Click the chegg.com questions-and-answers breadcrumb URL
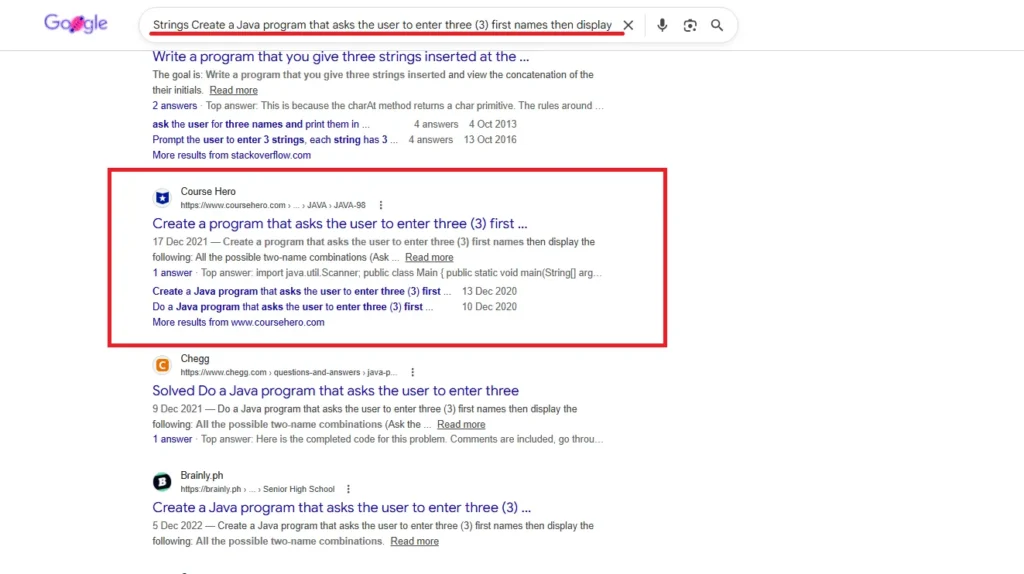Screen dimensions: 1024x574 289,372
